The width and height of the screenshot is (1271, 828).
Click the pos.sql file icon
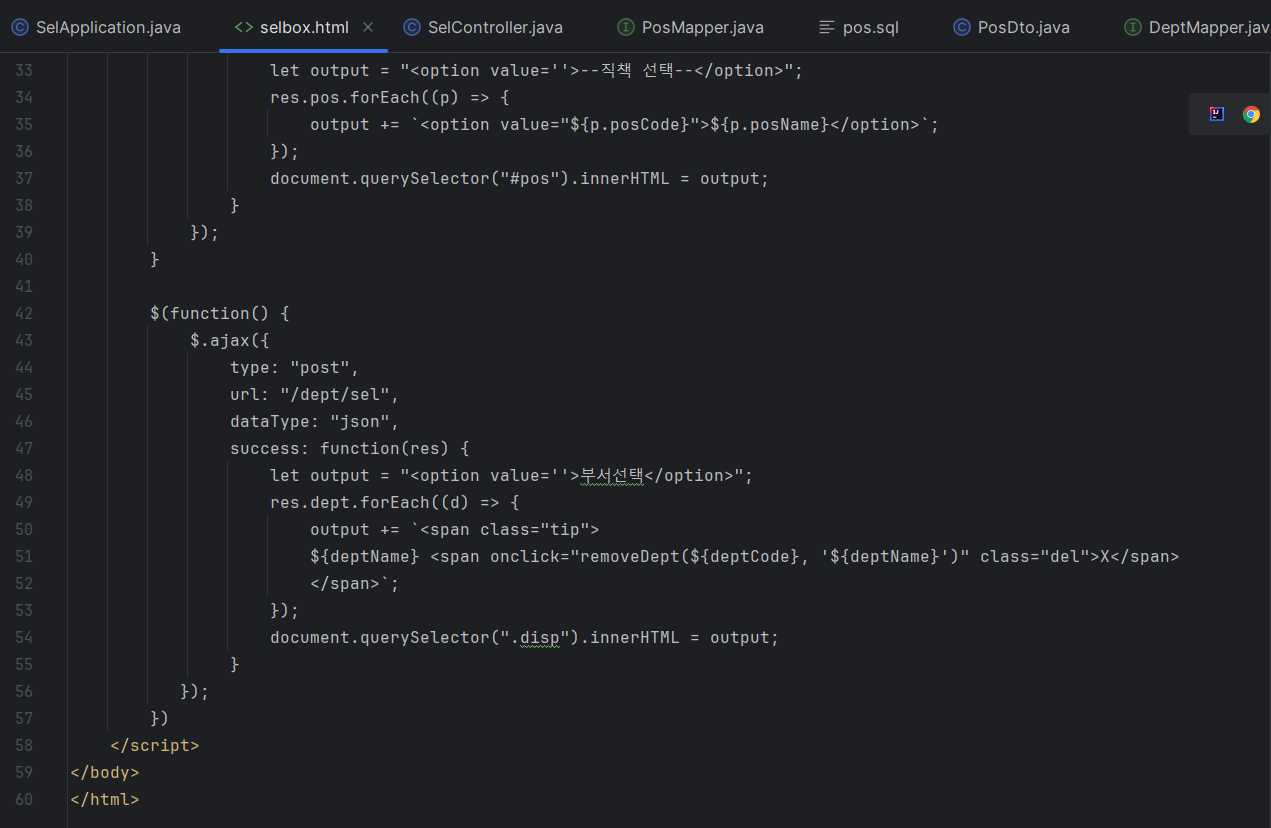(x=826, y=27)
